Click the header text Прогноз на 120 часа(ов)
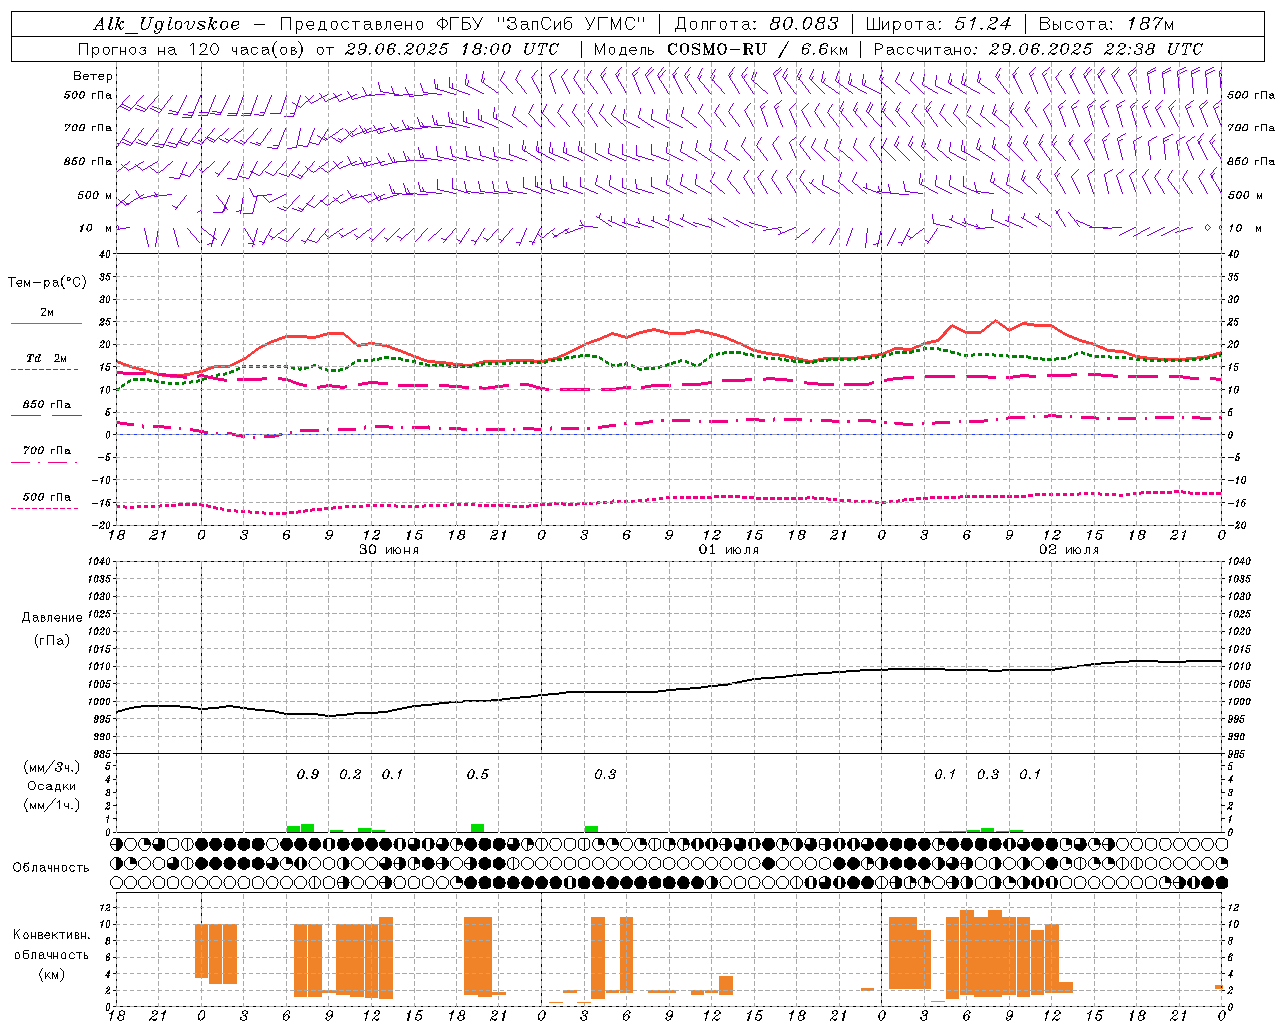The image size is (1280, 1024). tap(192, 49)
